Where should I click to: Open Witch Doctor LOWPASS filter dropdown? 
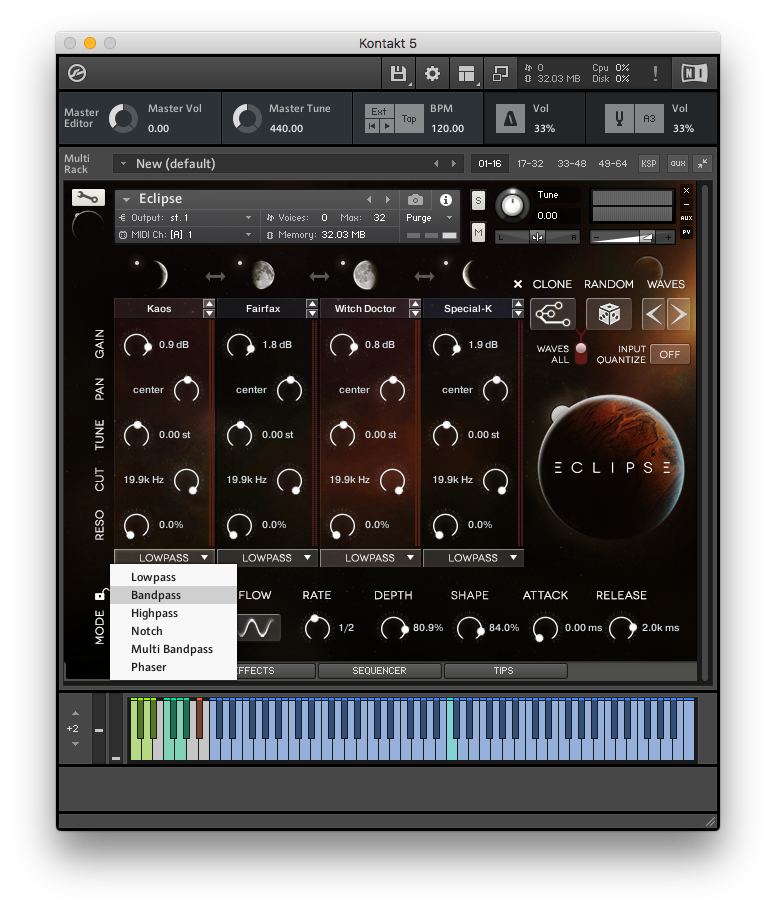[x=371, y=558]
